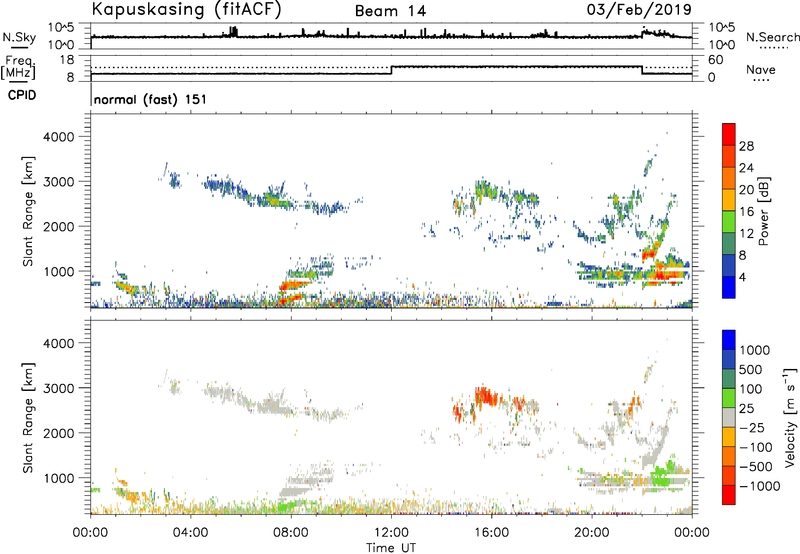Screen dimensions: 800x554
Task: Click the 'Power [dB]' colorbar label
Action: 763,211
